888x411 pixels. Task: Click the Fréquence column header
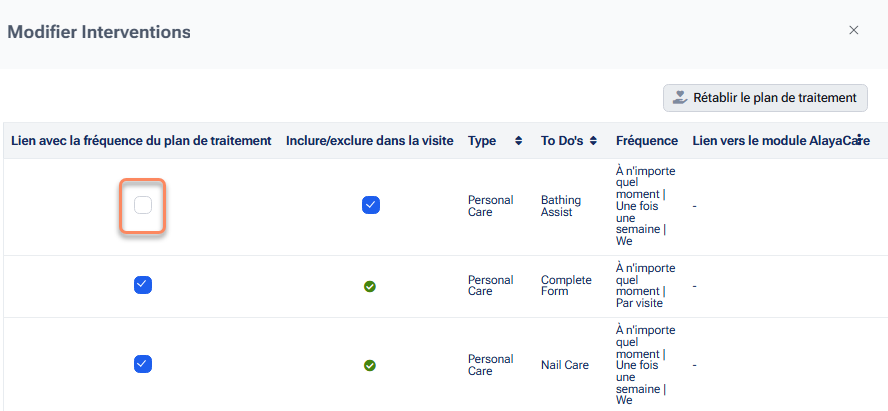pyautogui.click(x=647, y=141)
